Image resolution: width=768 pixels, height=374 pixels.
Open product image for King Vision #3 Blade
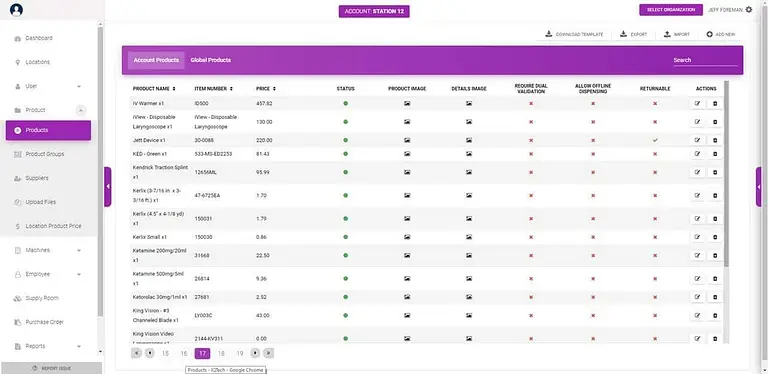click(x=407, y=315)
